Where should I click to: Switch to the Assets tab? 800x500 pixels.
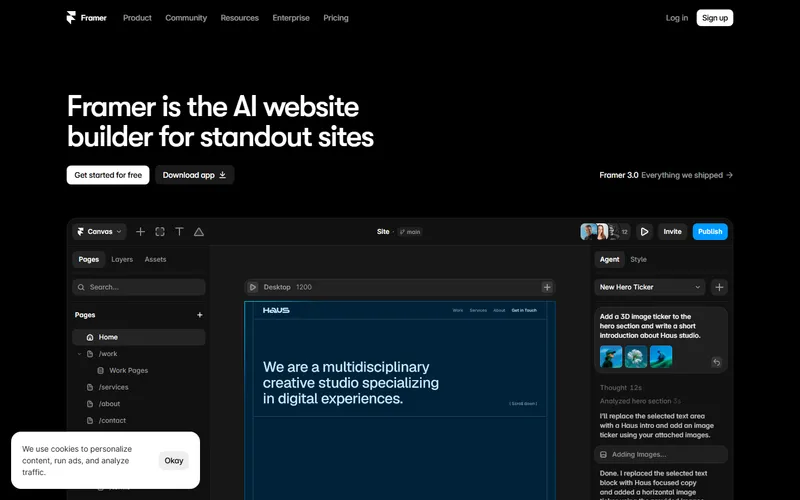coord(155,259)
